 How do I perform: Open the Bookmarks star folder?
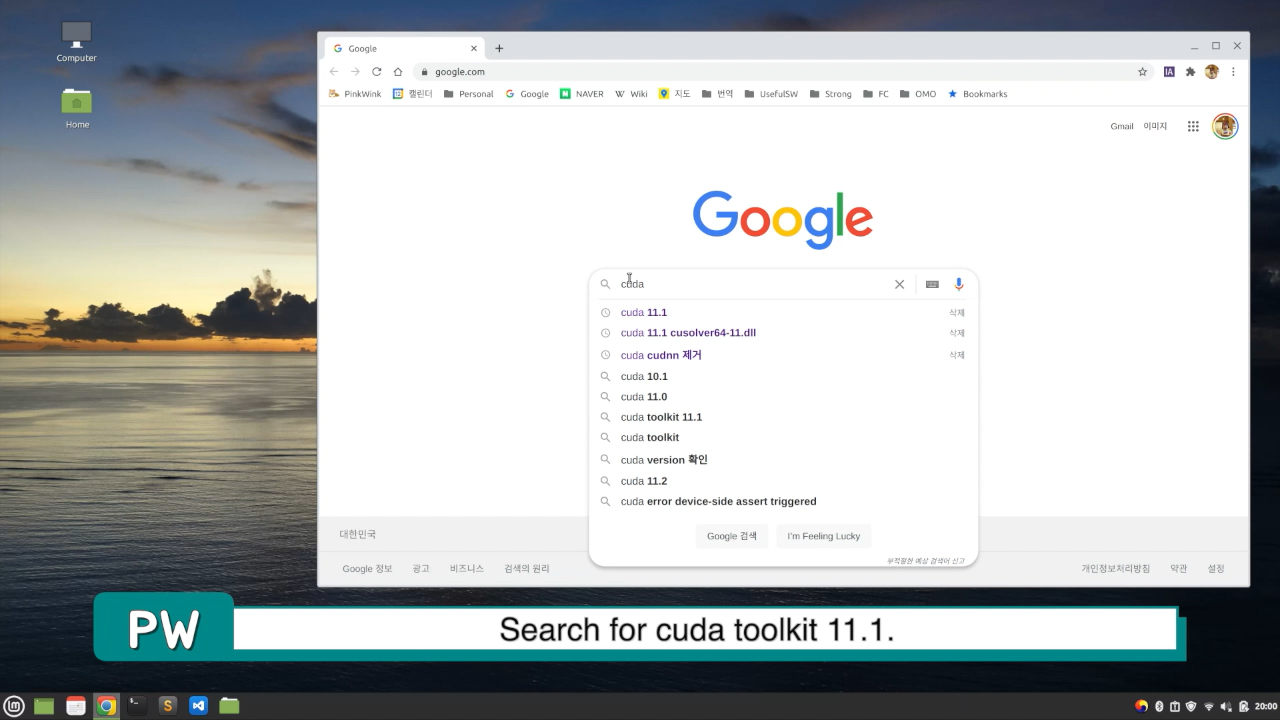(x=977, y=94)
